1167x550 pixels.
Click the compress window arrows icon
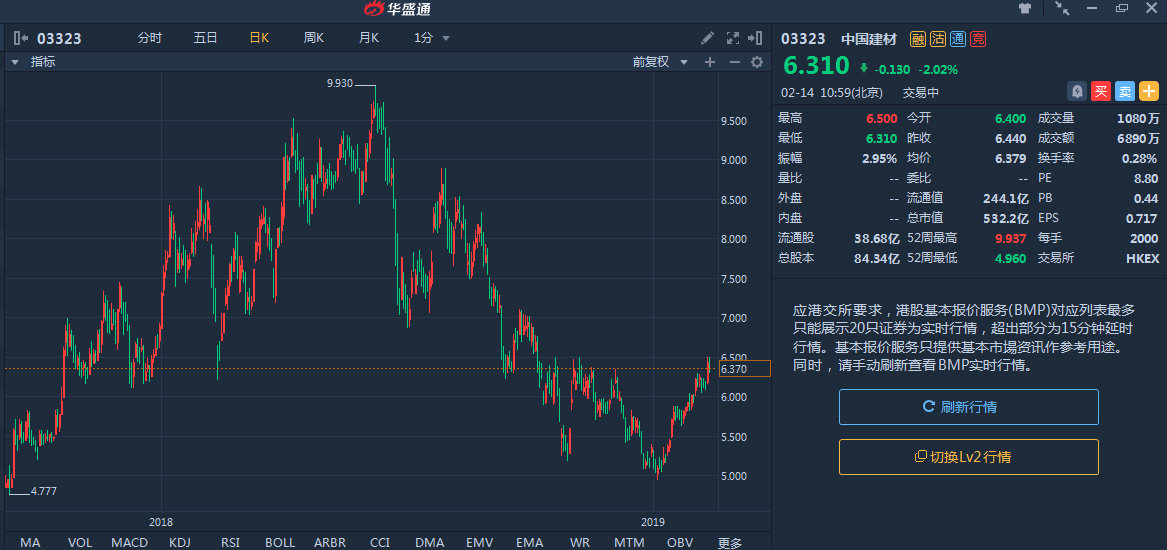click(x=1062, y=9)
